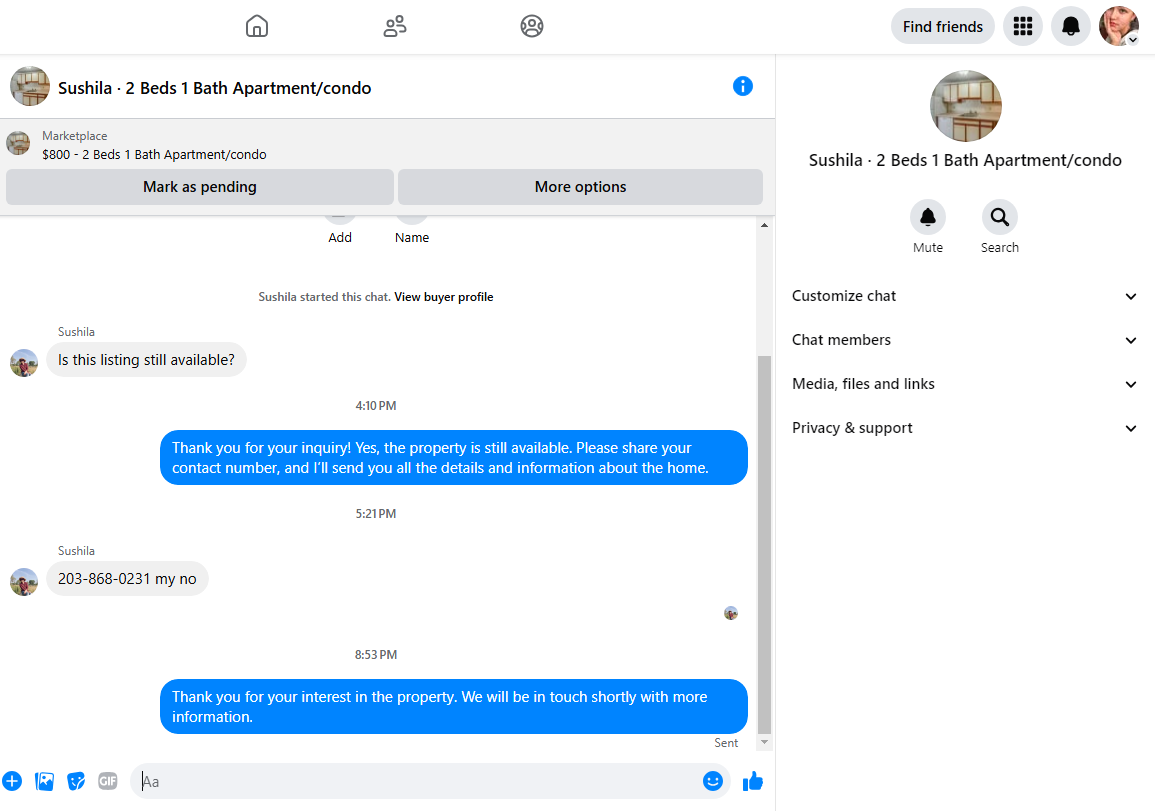Choose a GIF
1155x811 pixels.
108,781
